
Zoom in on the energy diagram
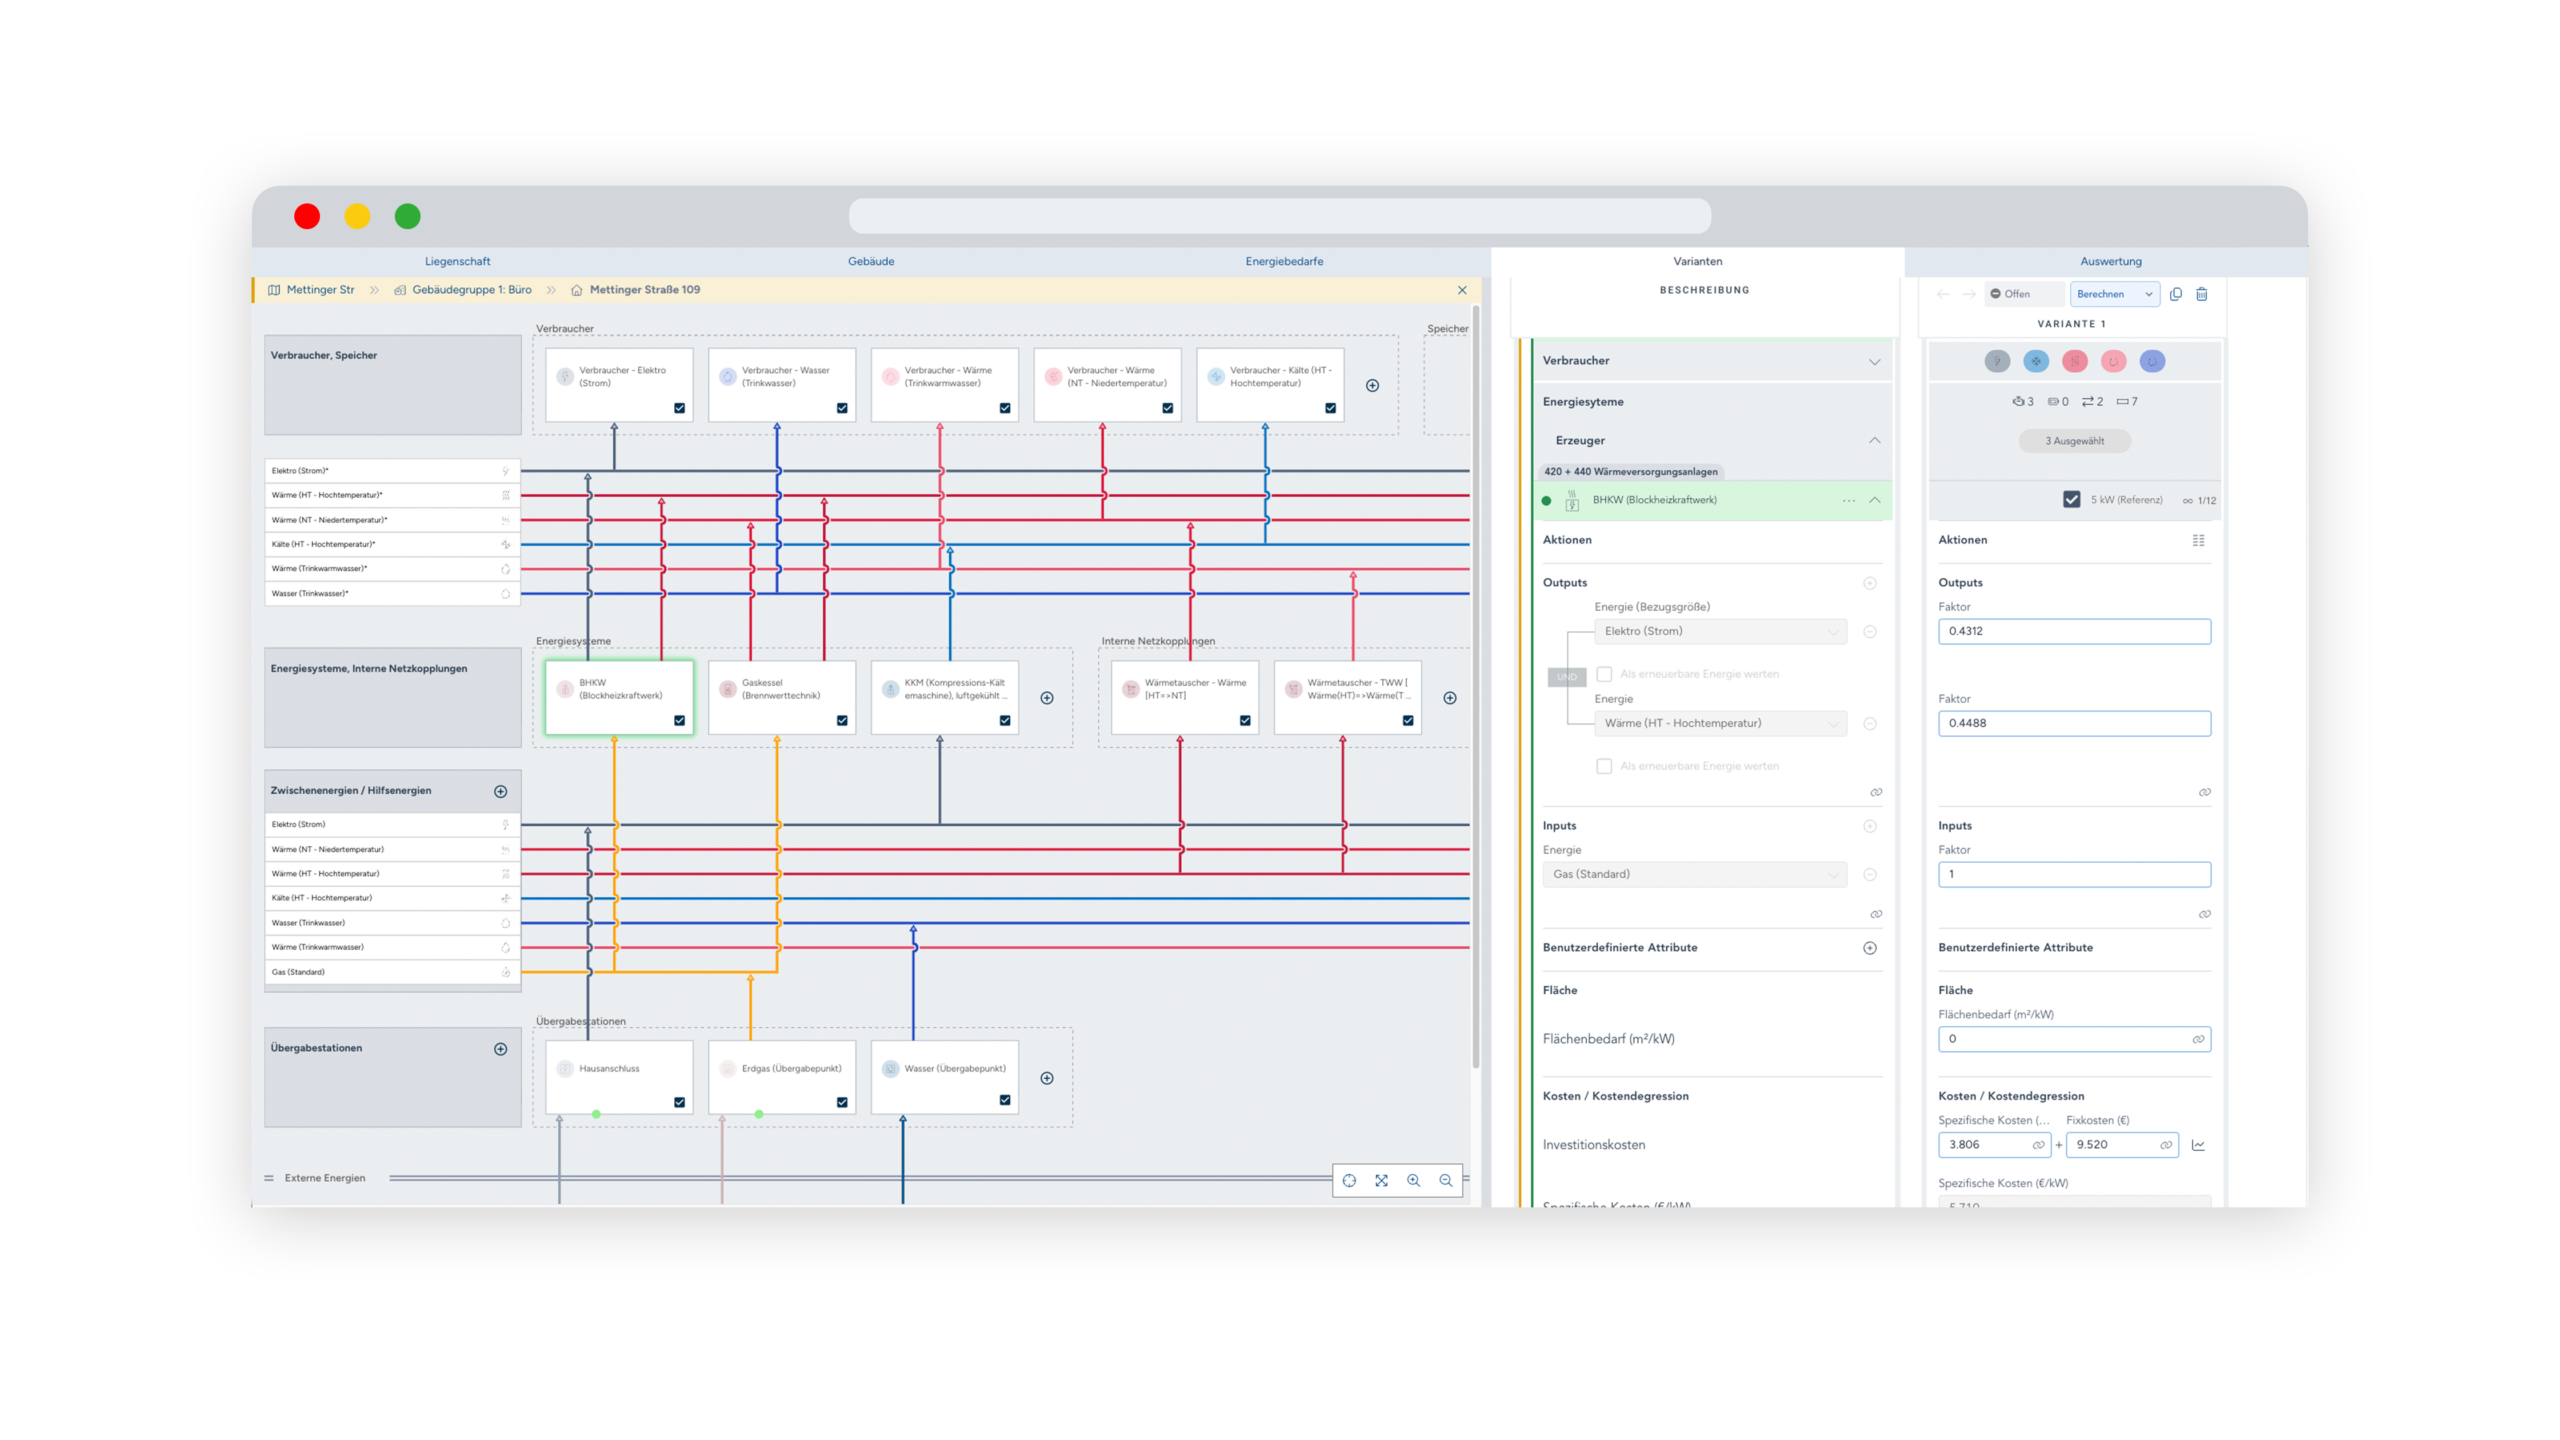[1413, 1180]
